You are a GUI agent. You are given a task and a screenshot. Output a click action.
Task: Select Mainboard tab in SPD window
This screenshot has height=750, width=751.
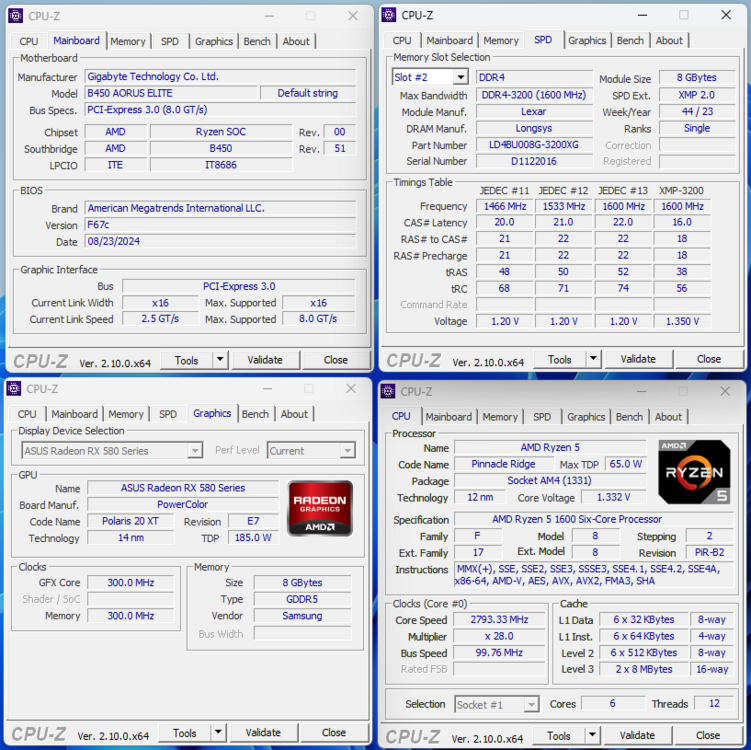click(x=449, y=40)
